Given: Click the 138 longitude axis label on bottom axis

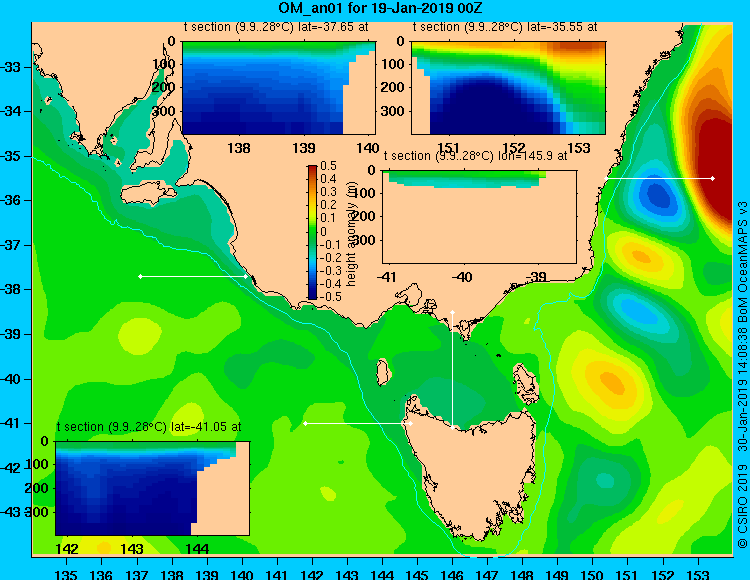Looking at the screenshot, I should [x=172, y=575].
